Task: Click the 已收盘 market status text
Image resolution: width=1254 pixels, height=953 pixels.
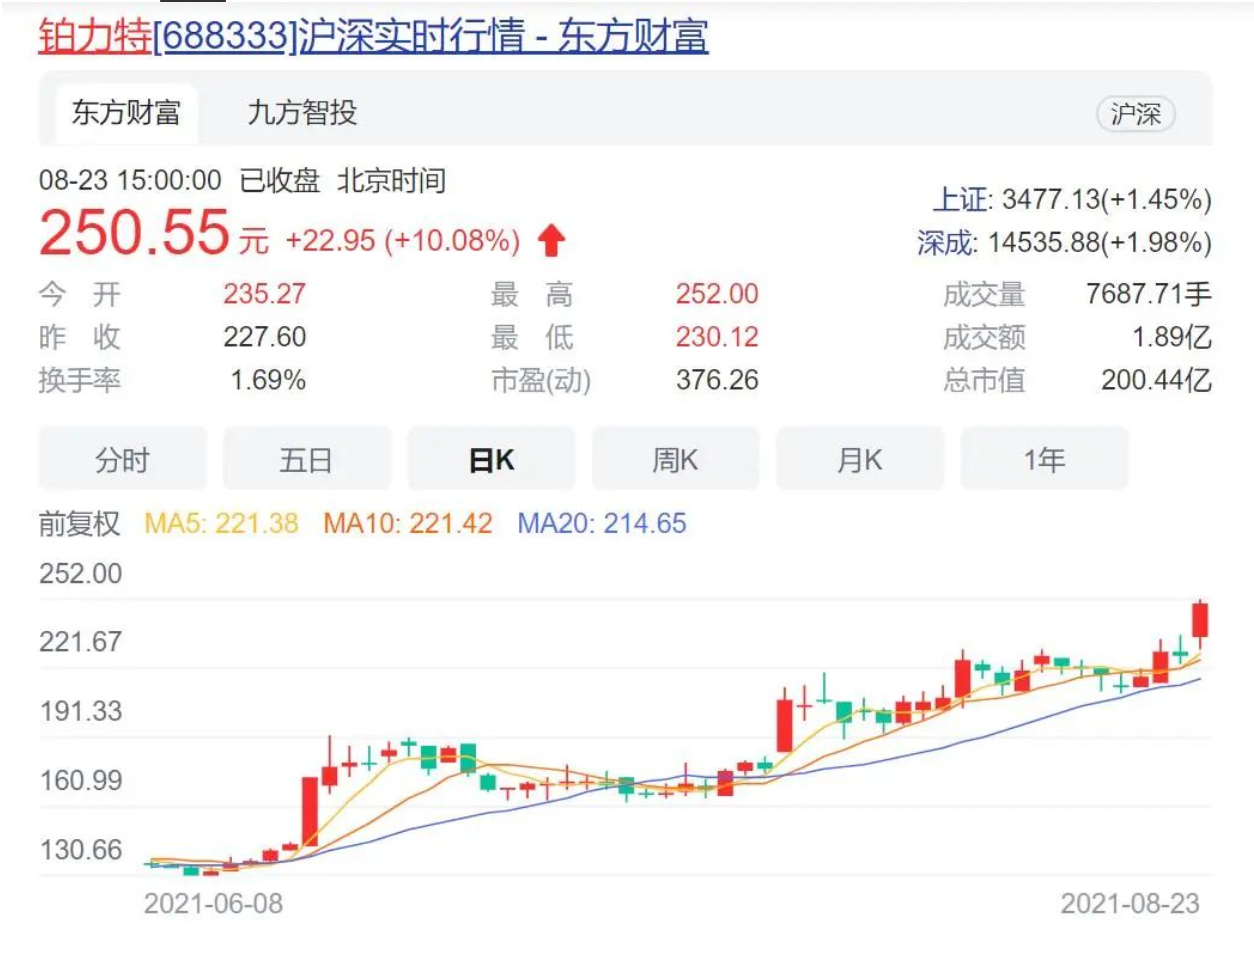Action: pyautogui.click(x=280, y=181)
